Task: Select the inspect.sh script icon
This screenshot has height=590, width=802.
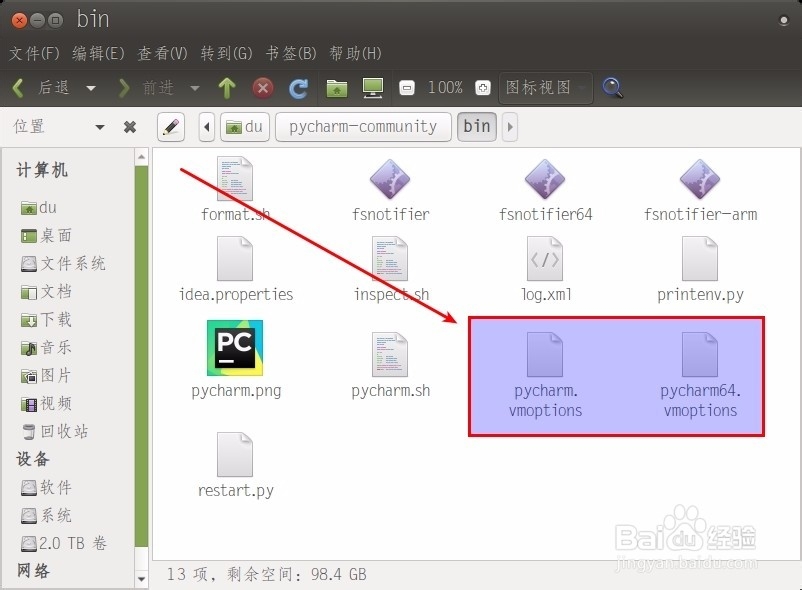Action: [390, 259]
